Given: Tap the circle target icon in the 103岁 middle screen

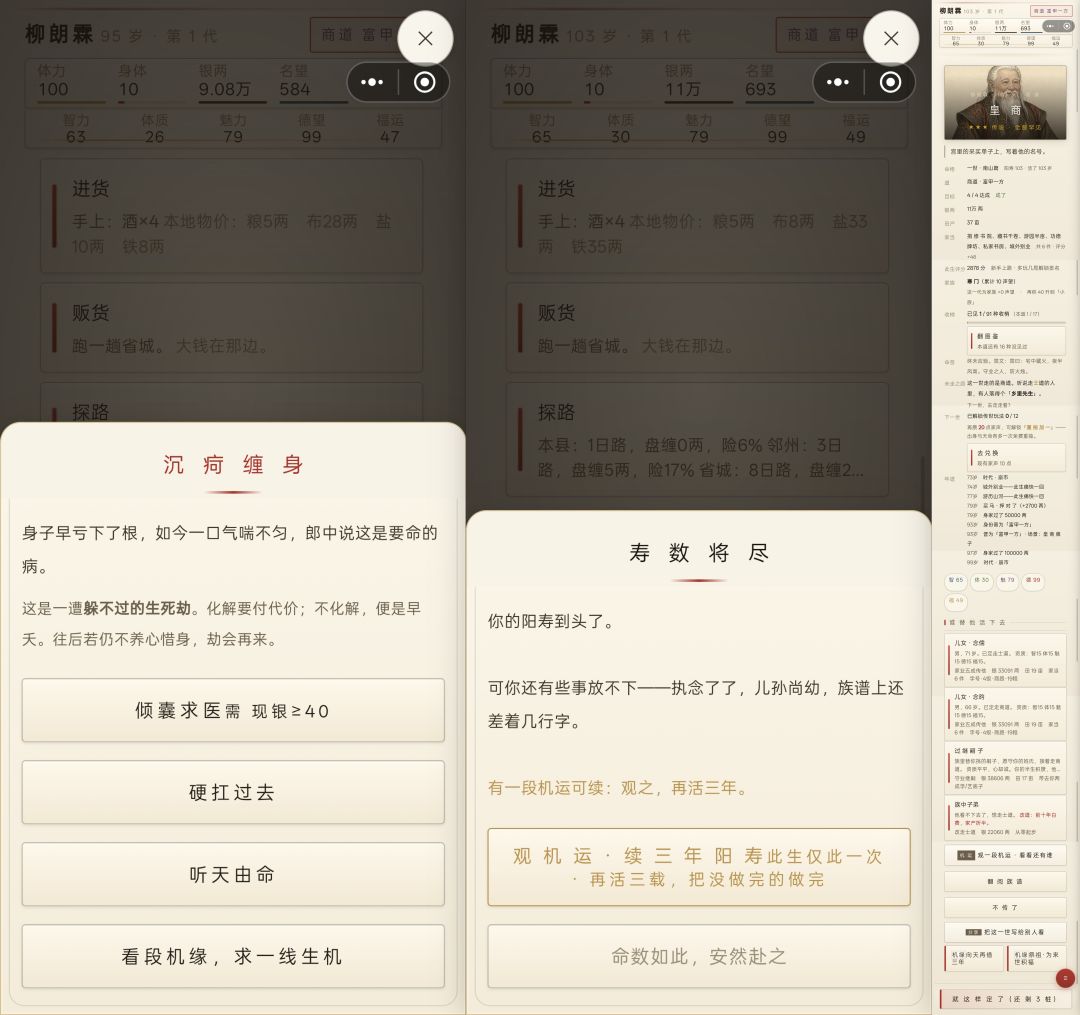Looking at the screenshot, I should coord(890,83).
